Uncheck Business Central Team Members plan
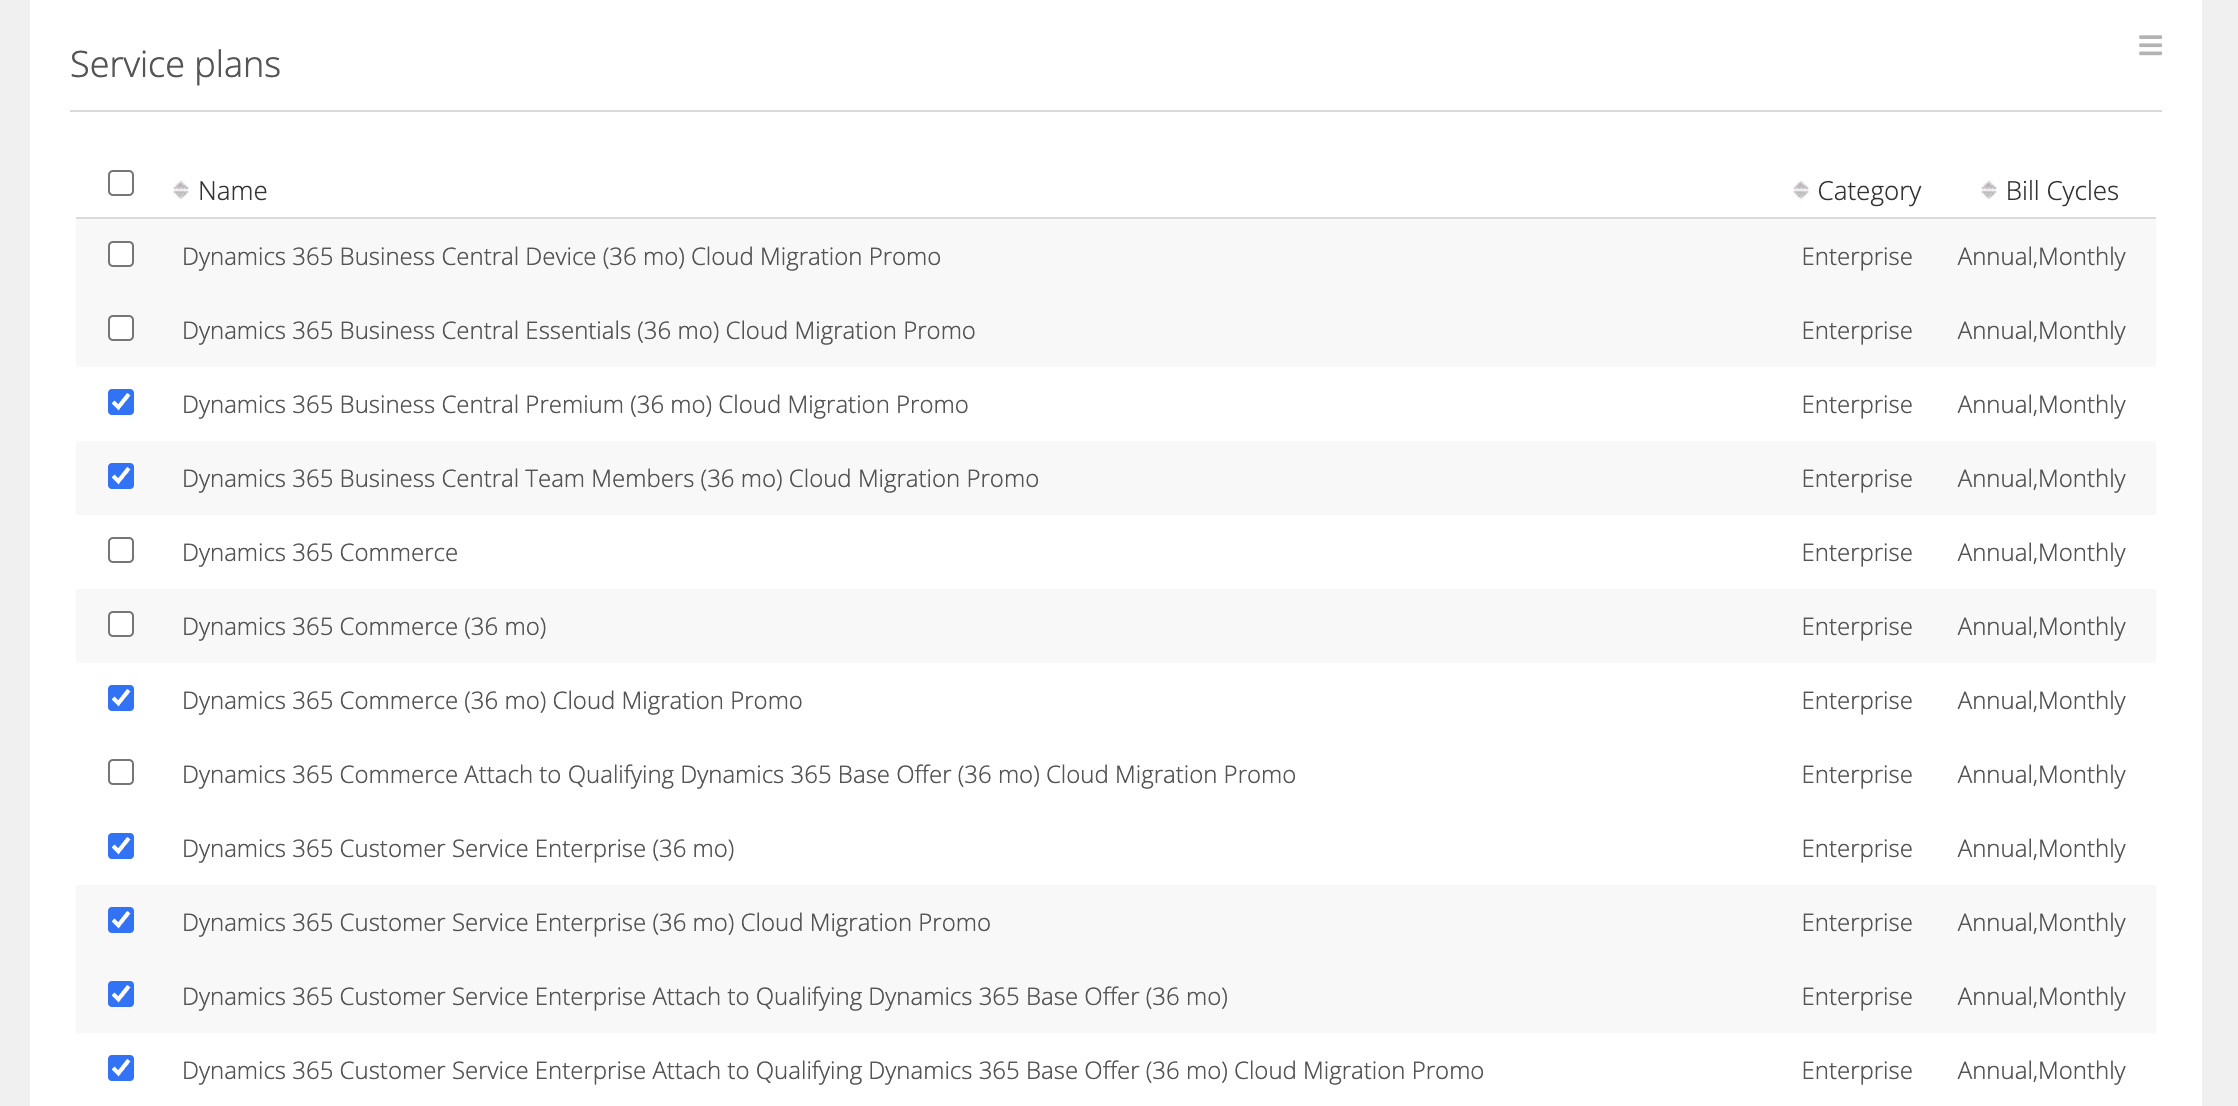This screenshot has height=1106, width=2238. pos(121,477)
